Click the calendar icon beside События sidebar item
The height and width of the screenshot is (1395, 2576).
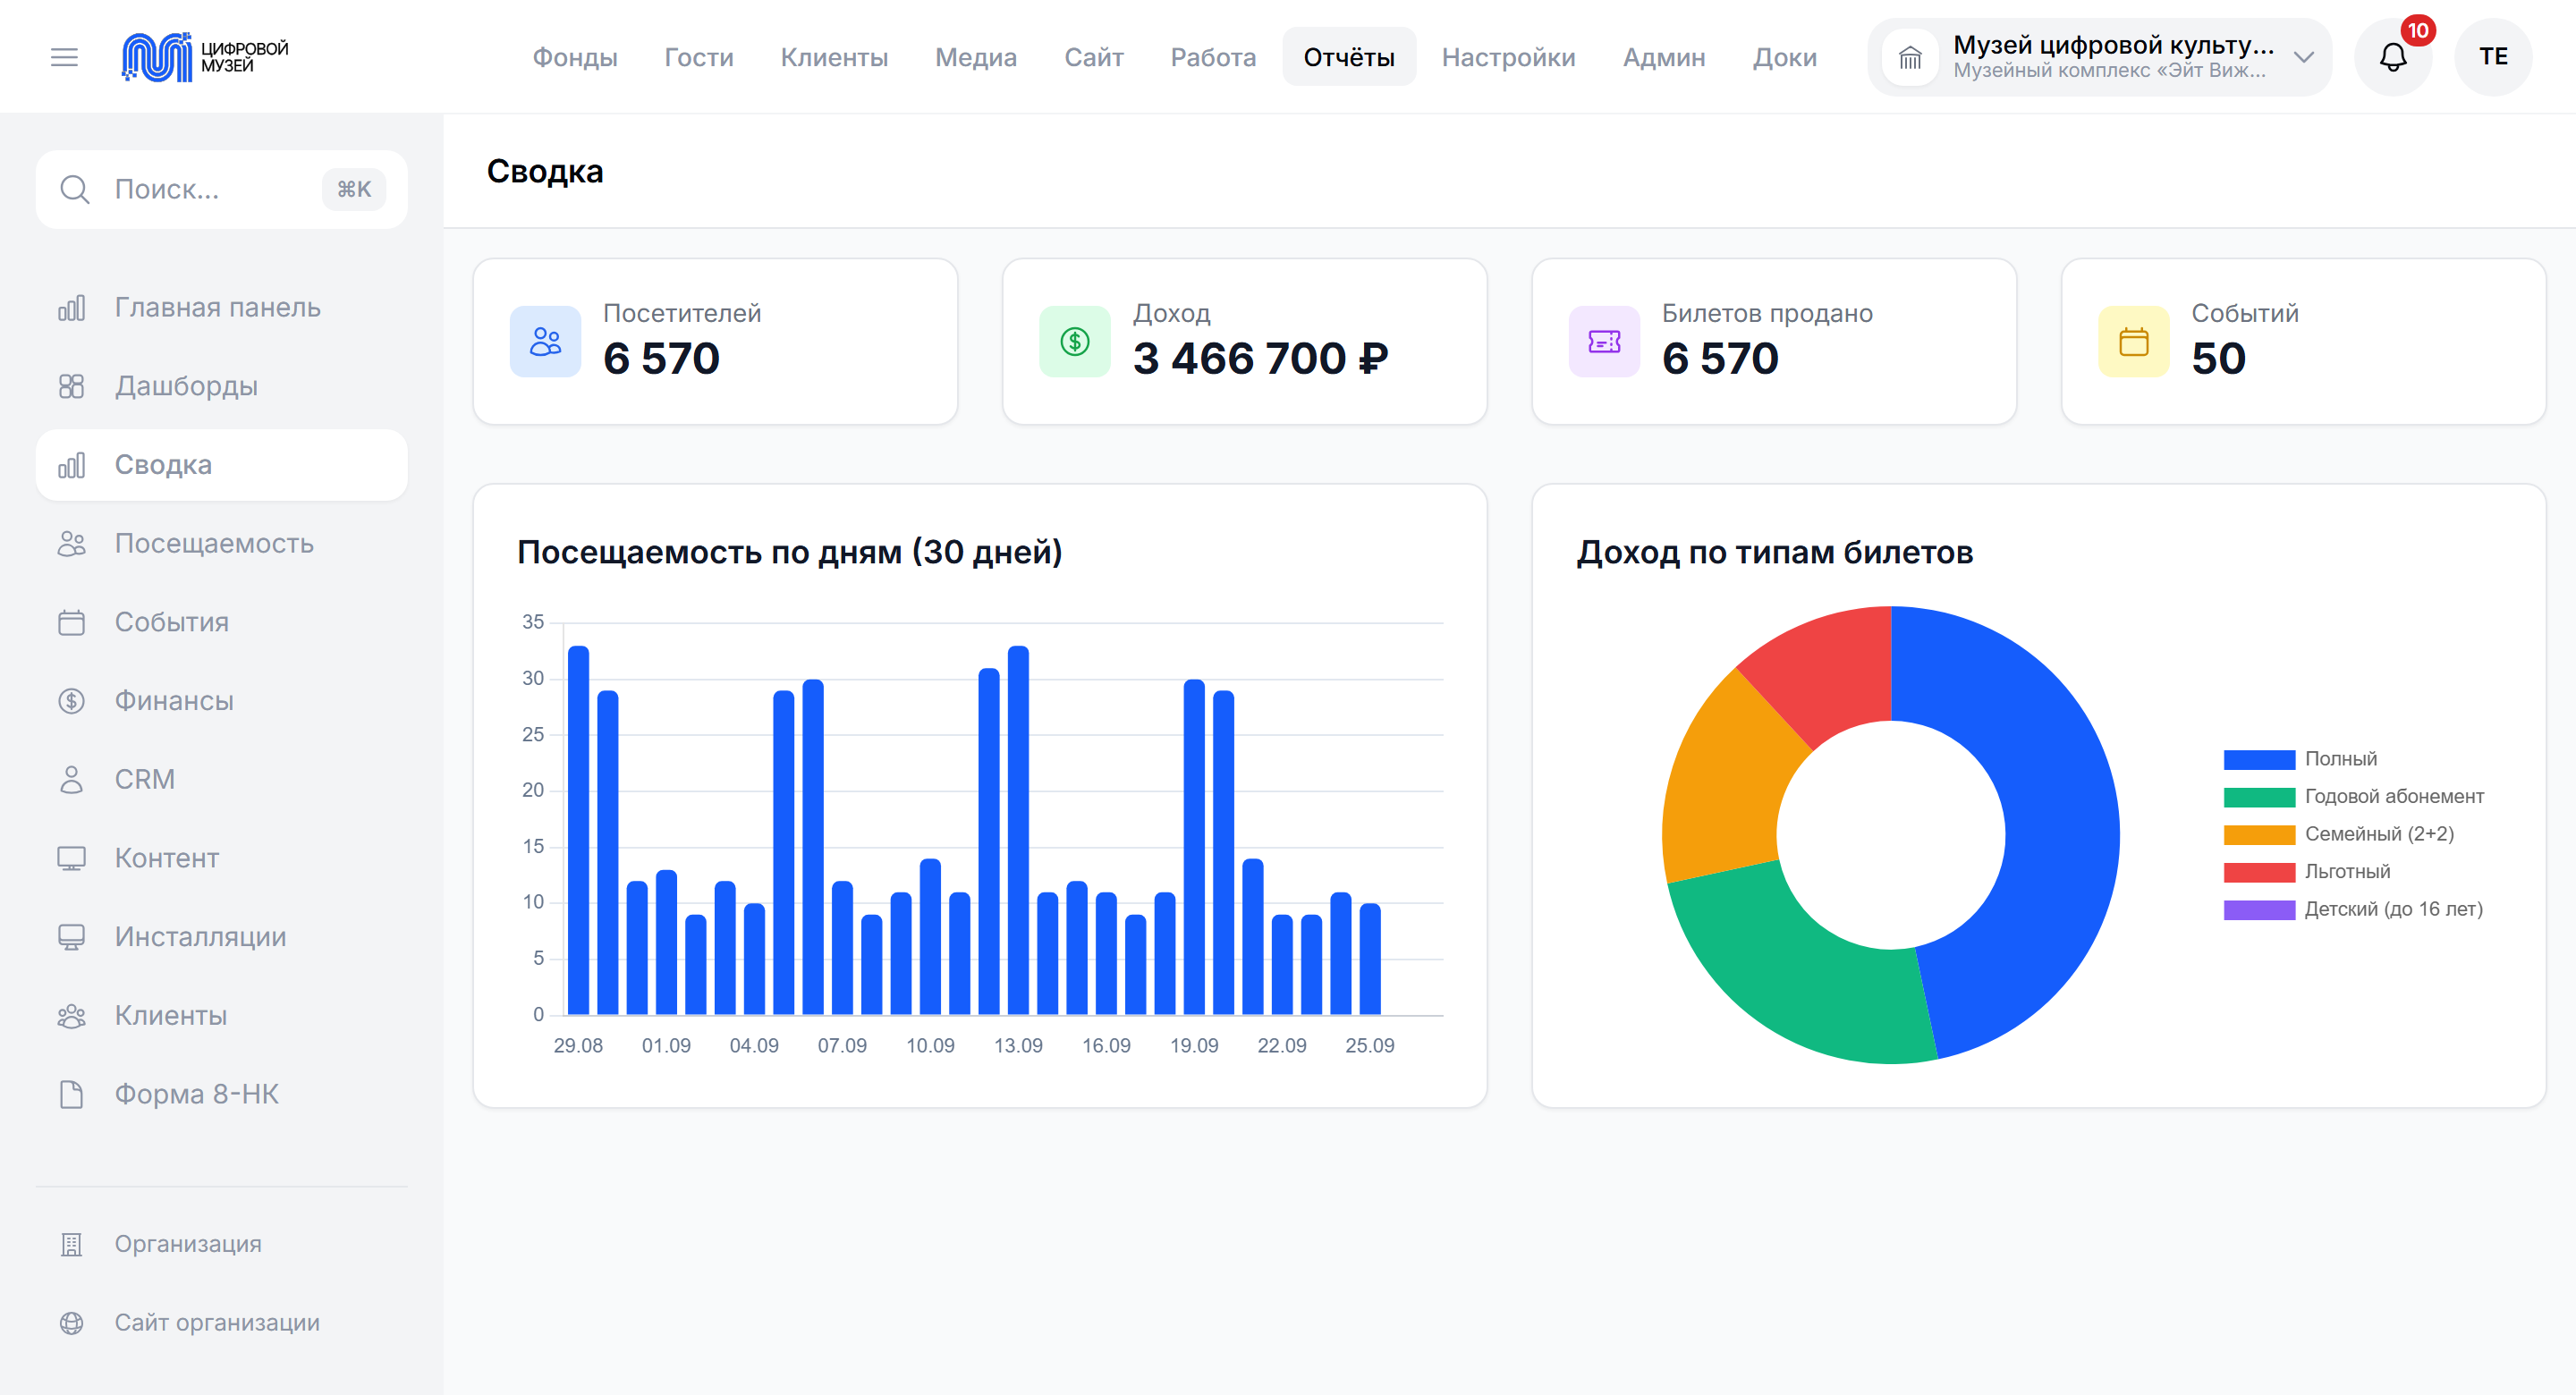pos(71,622)
